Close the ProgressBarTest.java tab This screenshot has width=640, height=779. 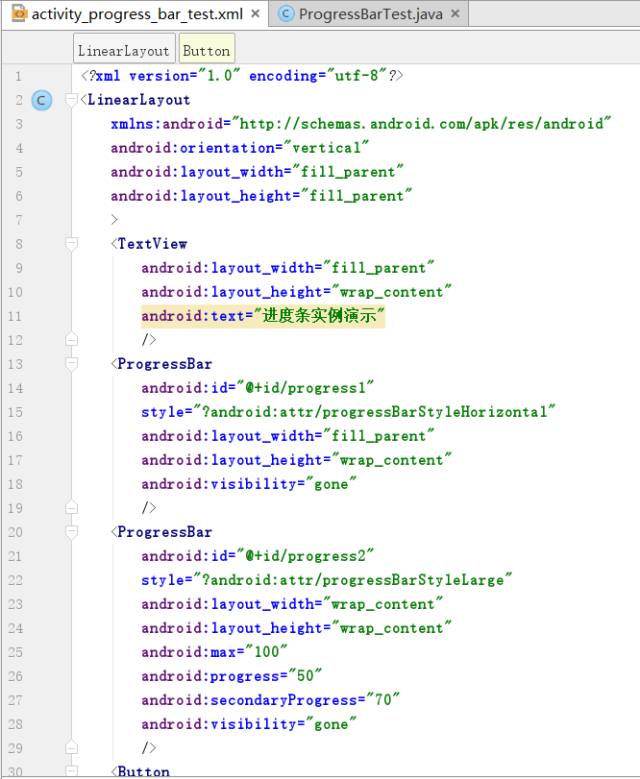(455, 14)
